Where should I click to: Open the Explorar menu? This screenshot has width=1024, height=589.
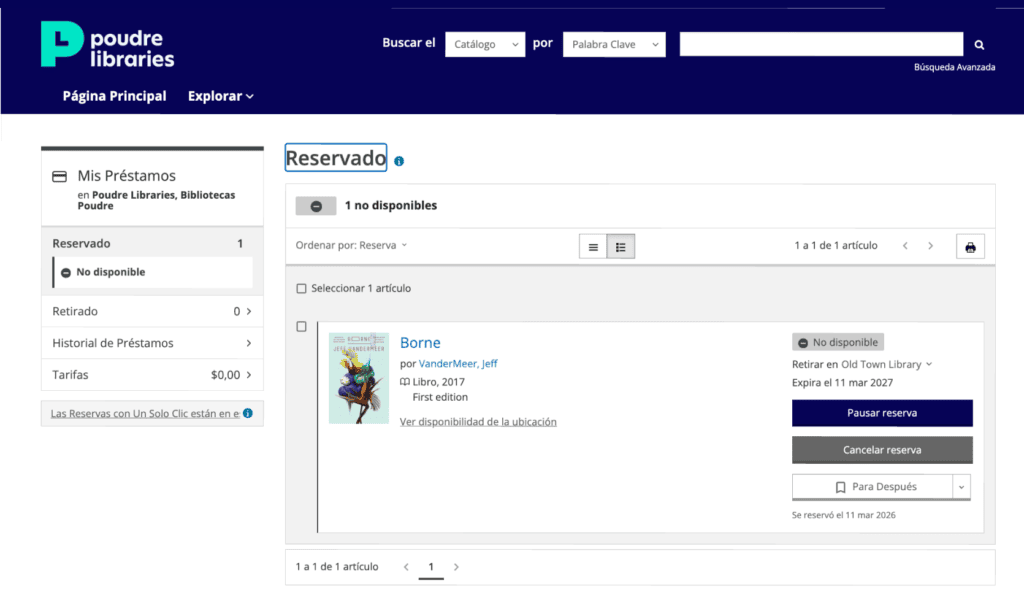click(221, 96)
